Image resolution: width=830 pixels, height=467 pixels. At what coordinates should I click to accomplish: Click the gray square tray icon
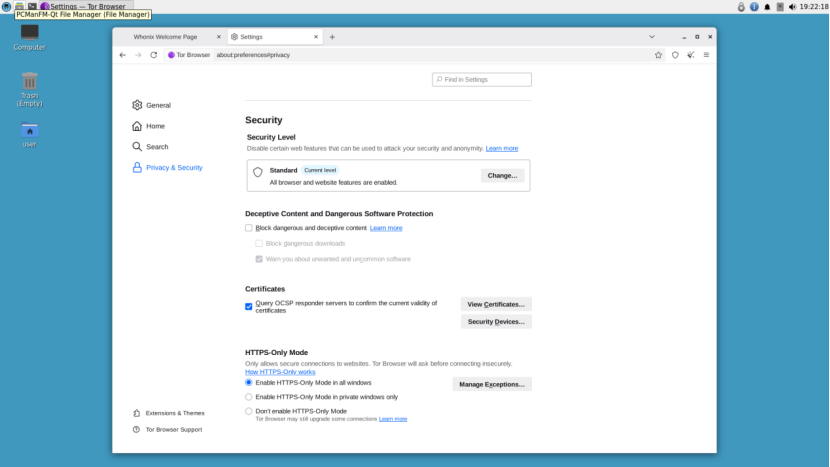[780, 7]
